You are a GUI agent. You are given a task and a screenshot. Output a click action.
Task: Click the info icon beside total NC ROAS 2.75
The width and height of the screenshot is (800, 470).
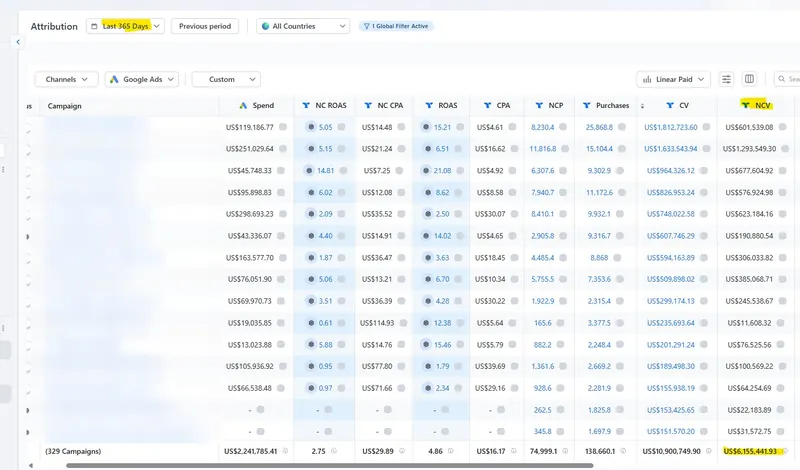click(334, 451)
